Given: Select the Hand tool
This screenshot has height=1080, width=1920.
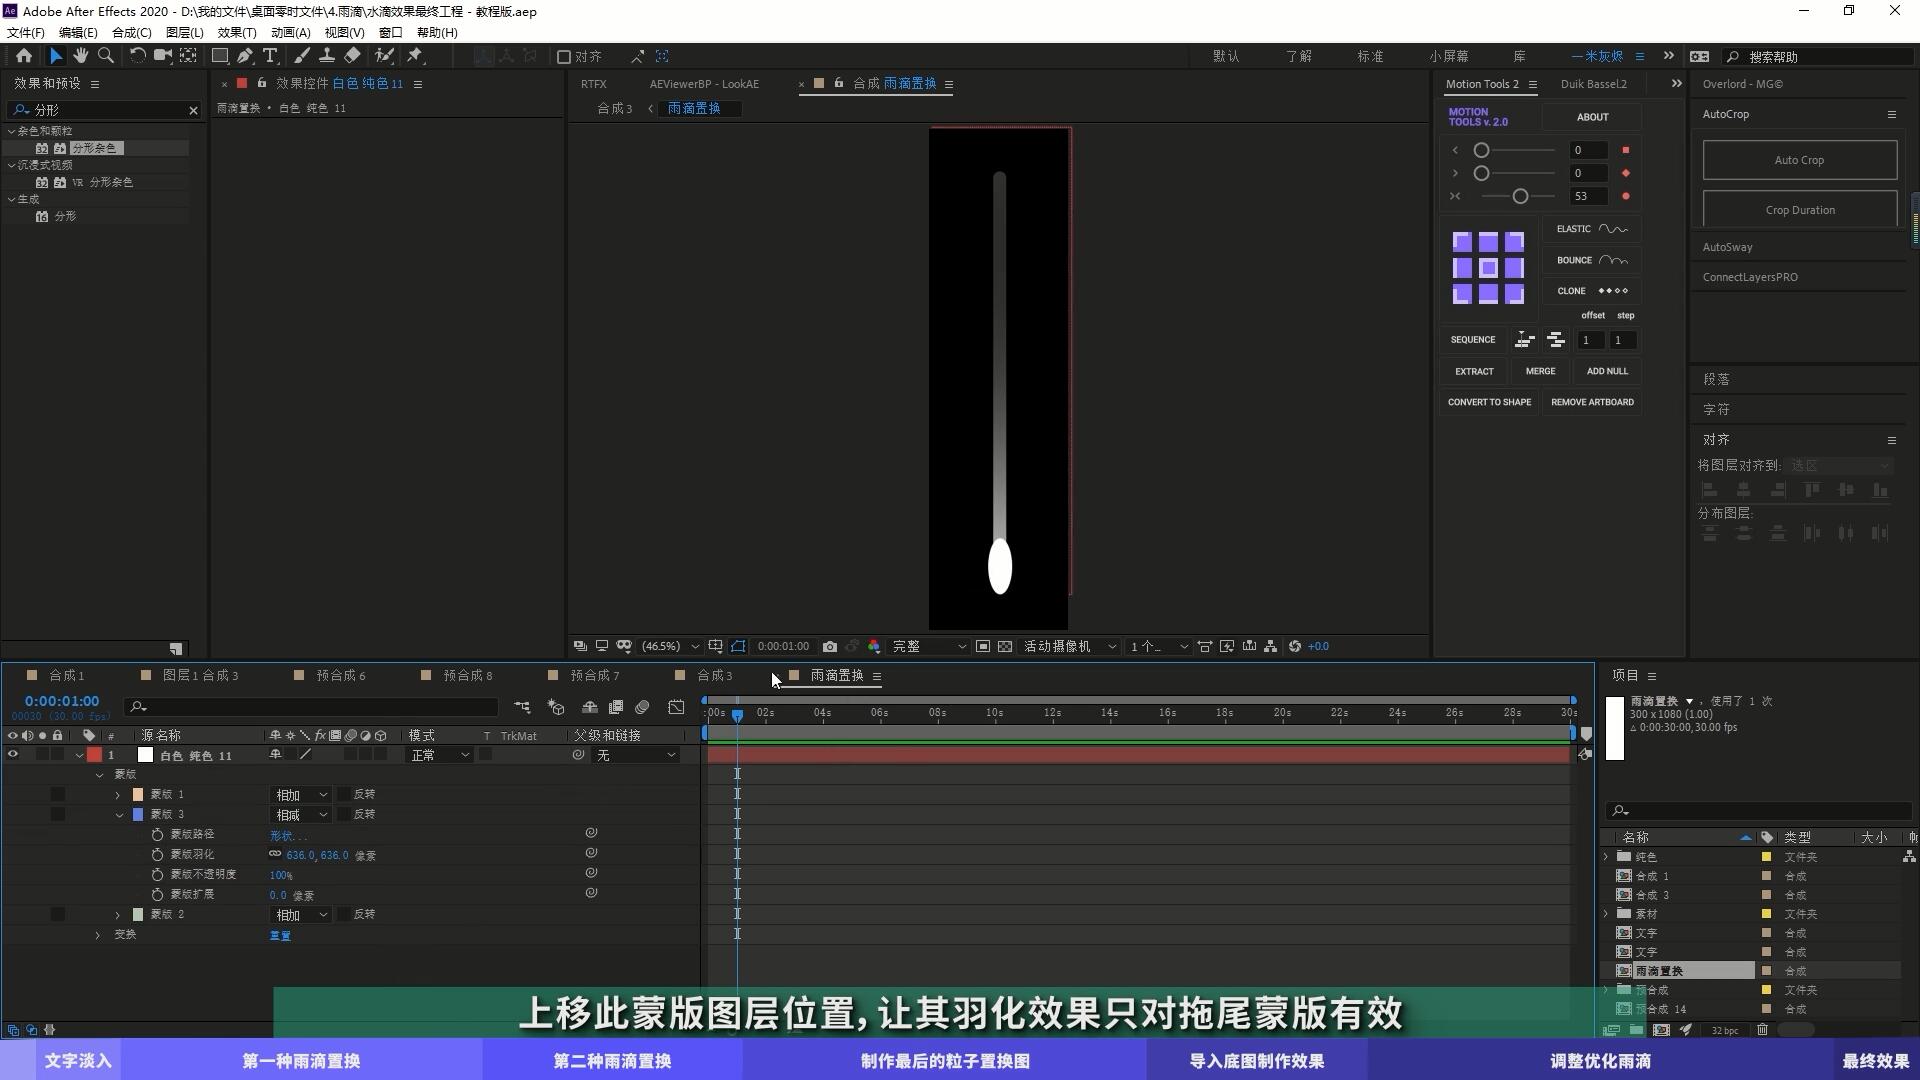Looking at the screenshot, I should coord(80,56).
